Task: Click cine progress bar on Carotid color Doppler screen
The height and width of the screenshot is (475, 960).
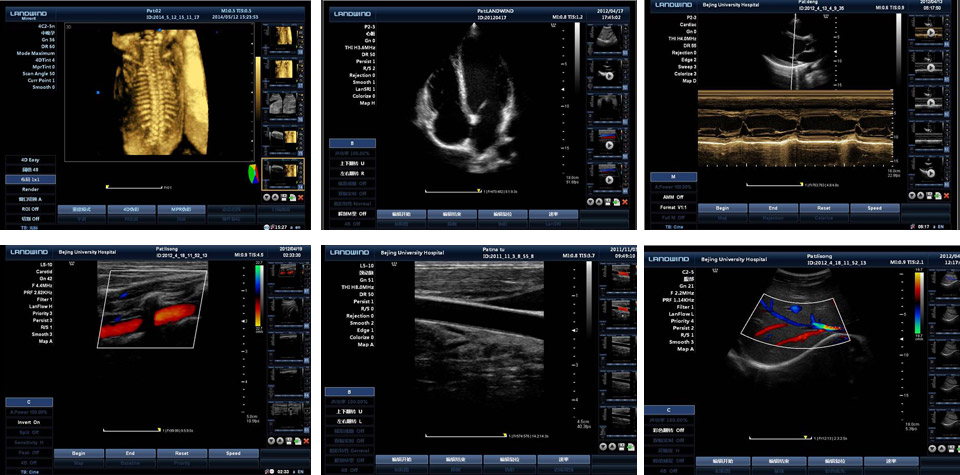Action: (132, 430)
